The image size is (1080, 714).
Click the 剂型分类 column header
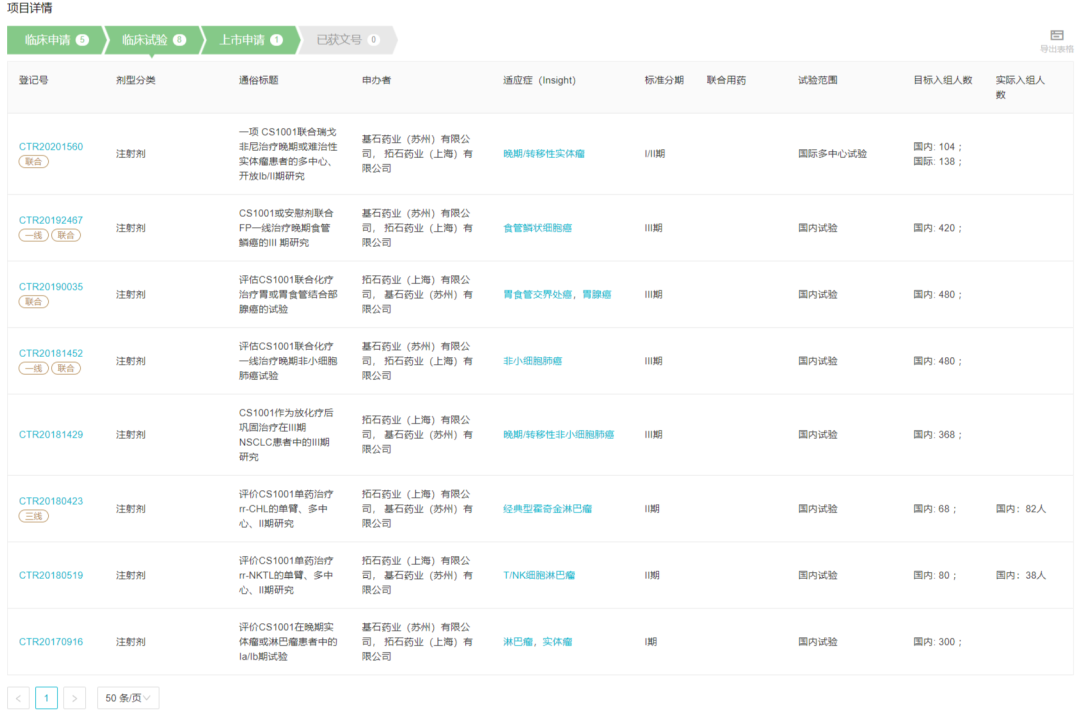pyautogui.click(x=136, y=80)
